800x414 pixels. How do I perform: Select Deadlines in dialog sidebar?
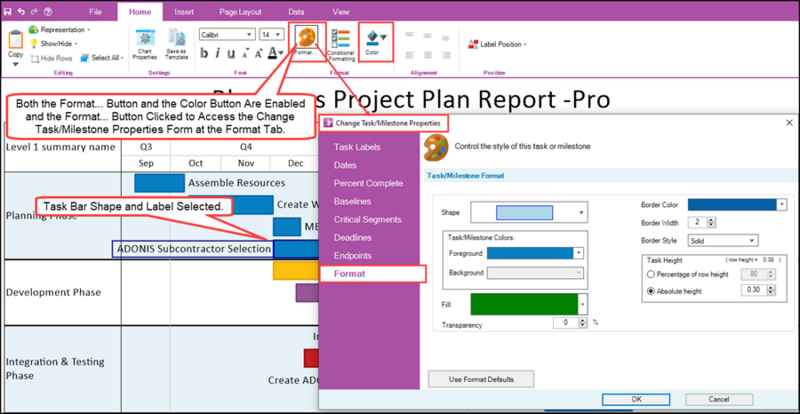[353, 237]
